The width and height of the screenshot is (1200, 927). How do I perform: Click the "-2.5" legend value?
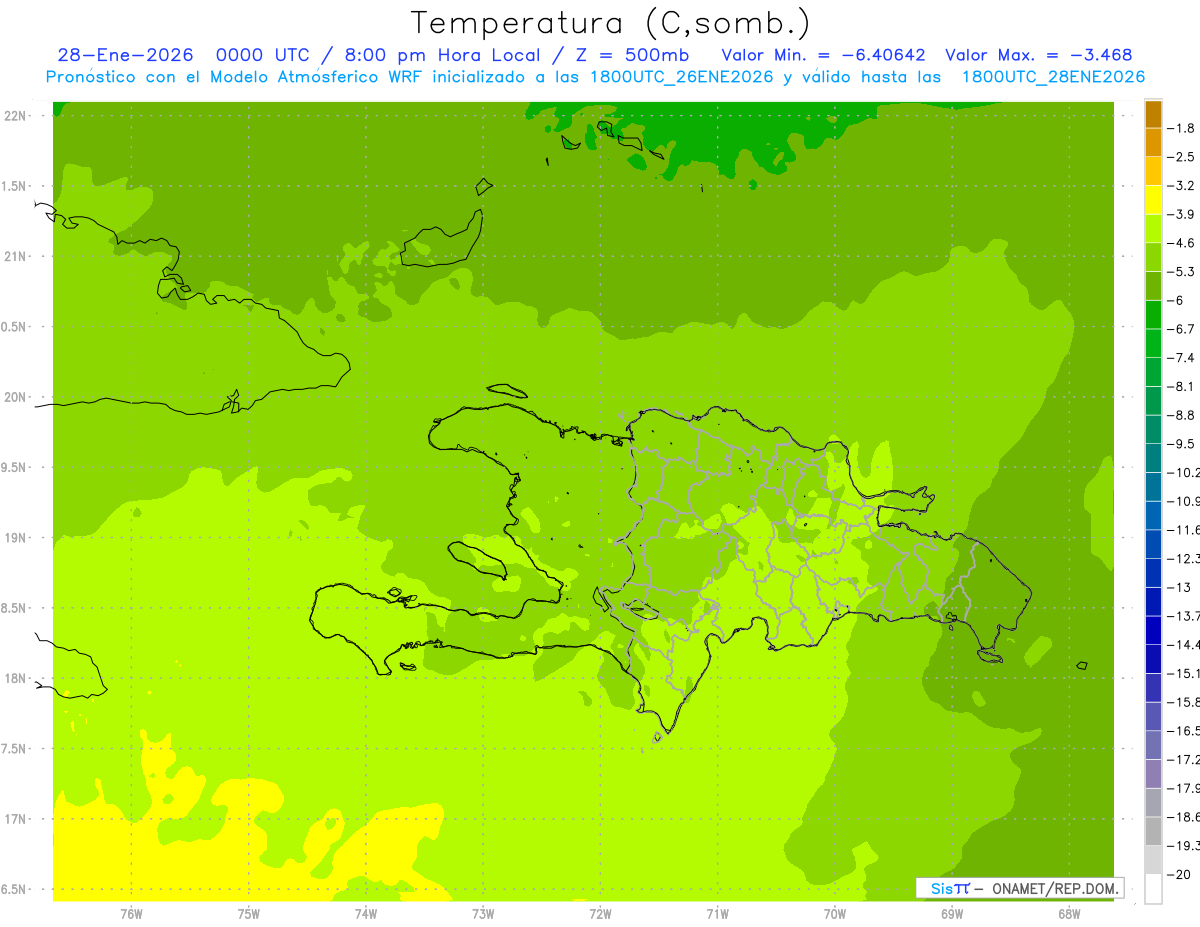[1181, 157]
